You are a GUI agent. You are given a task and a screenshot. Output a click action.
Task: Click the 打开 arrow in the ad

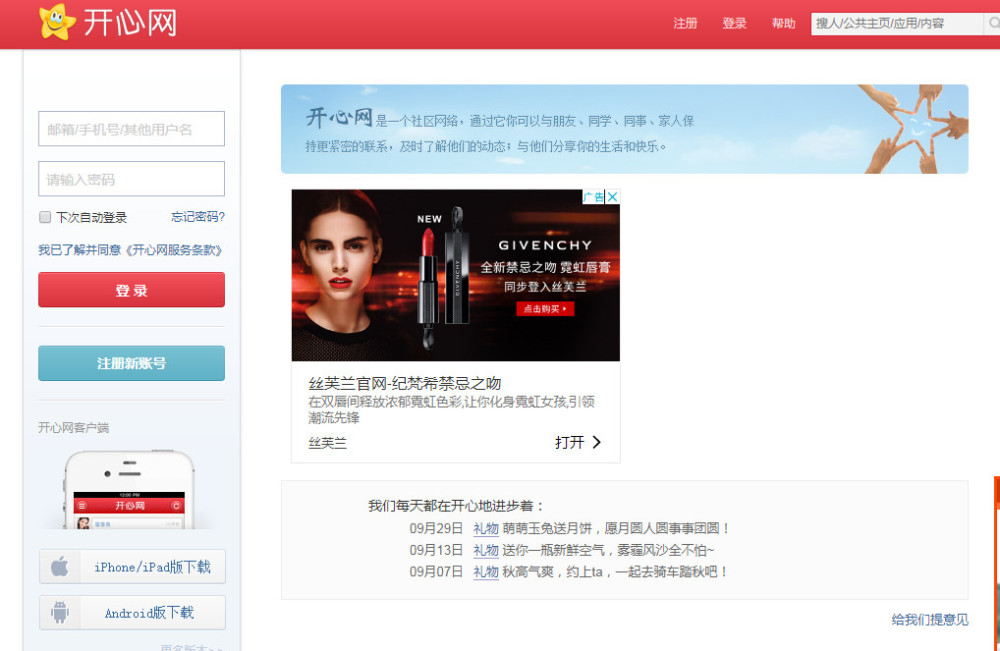(x=578, y=443)
